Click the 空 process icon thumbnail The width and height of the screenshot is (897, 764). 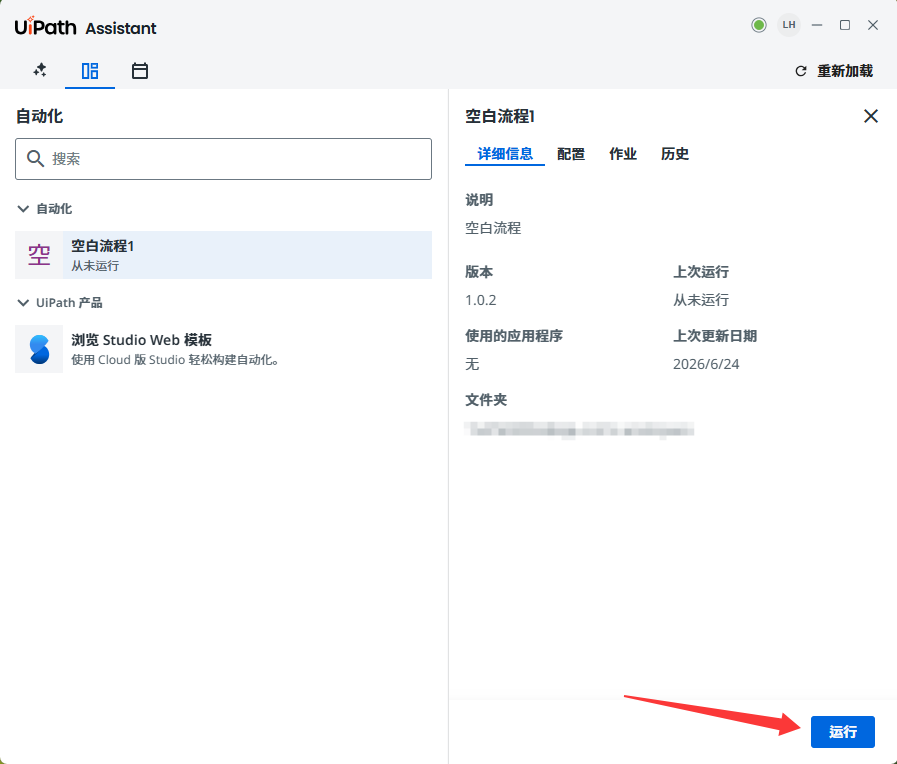[39, 255]
